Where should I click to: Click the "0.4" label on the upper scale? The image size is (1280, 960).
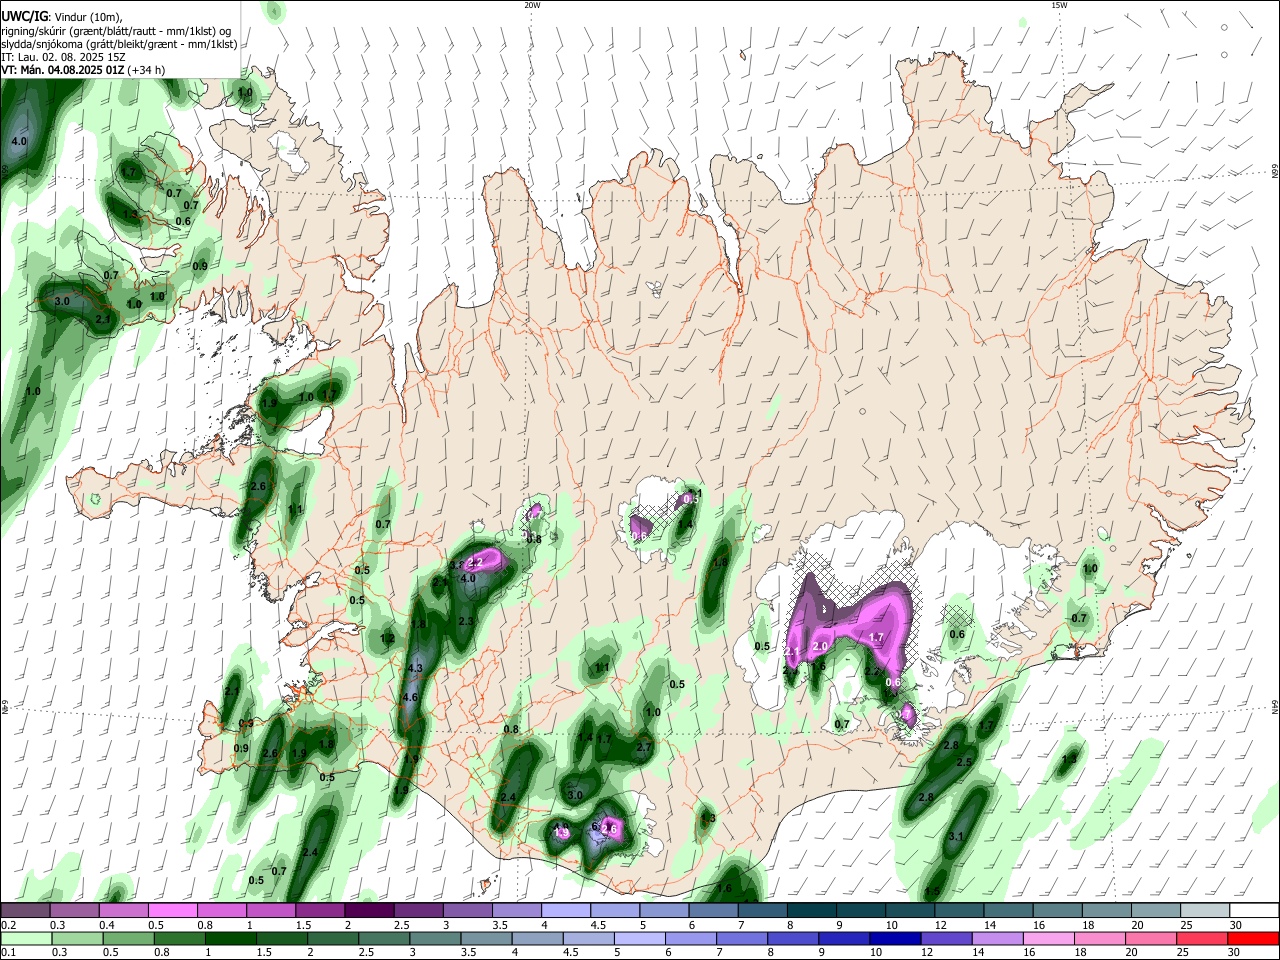[x=106, y=925]
